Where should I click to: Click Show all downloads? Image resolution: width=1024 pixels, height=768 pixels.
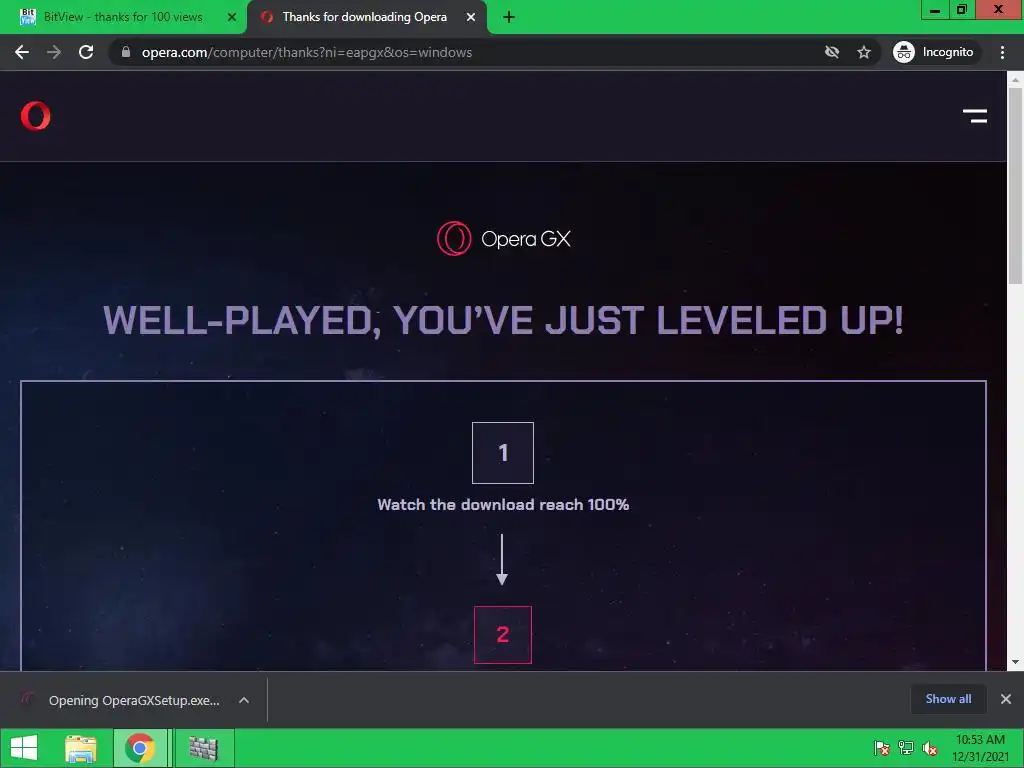point(948,699)
